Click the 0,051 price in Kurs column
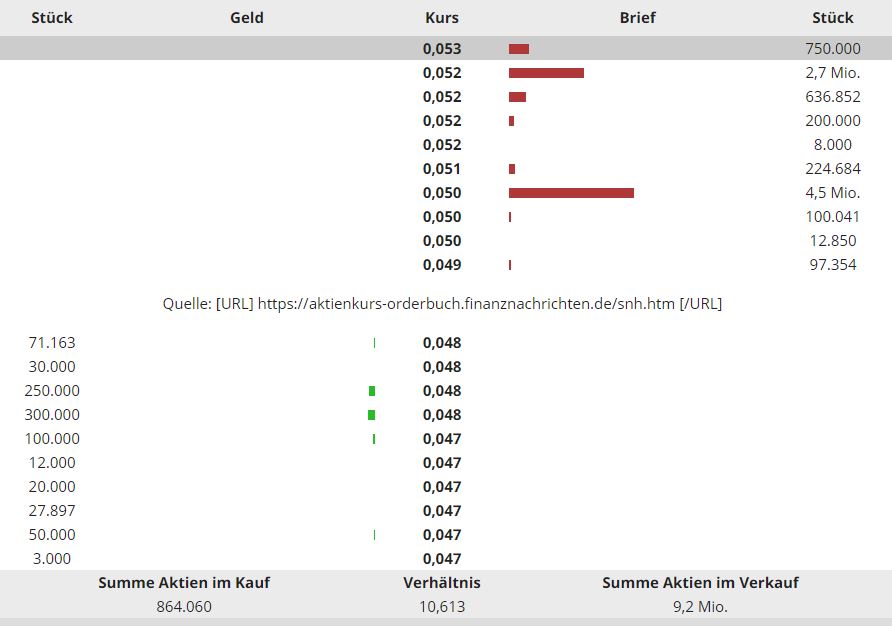 click(x=442, y=169)
